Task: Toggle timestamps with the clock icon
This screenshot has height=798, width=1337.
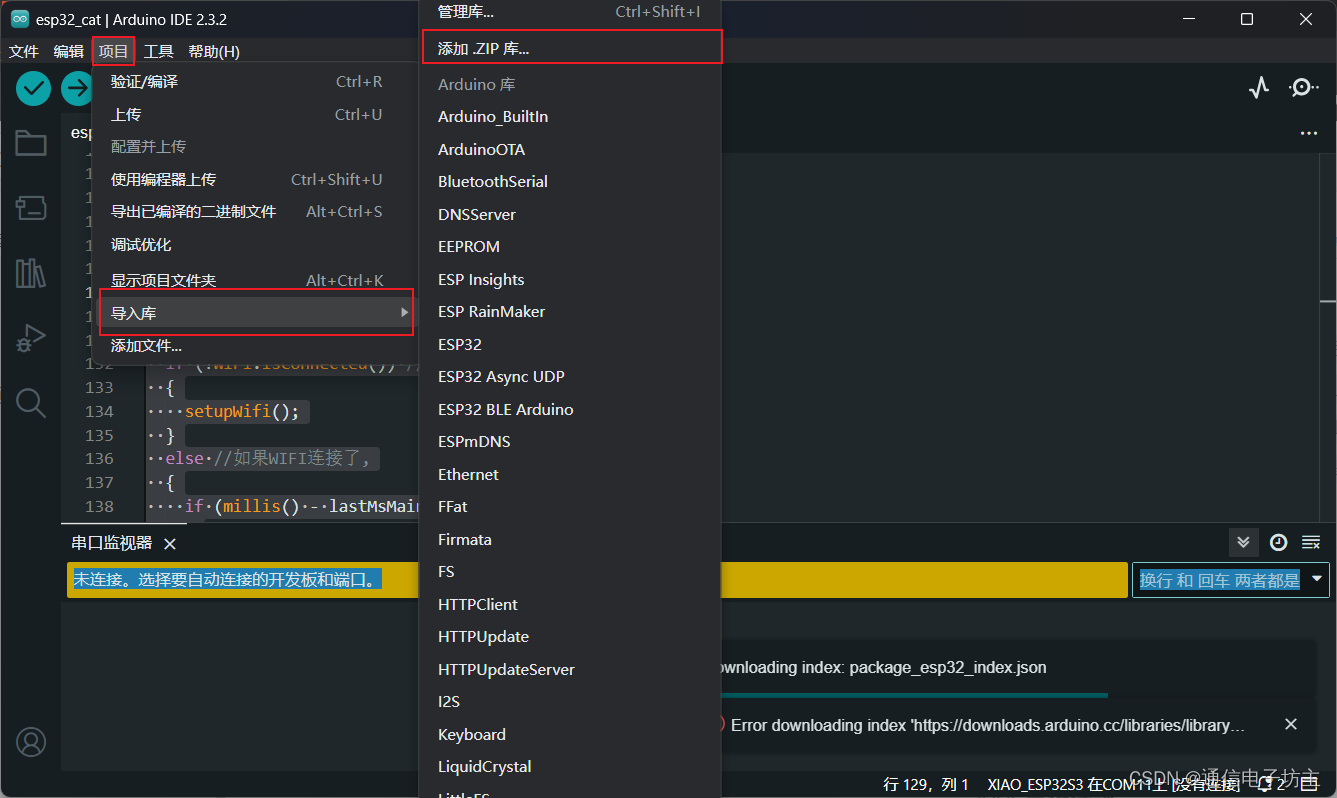Action: click(x=1278, y=542)
